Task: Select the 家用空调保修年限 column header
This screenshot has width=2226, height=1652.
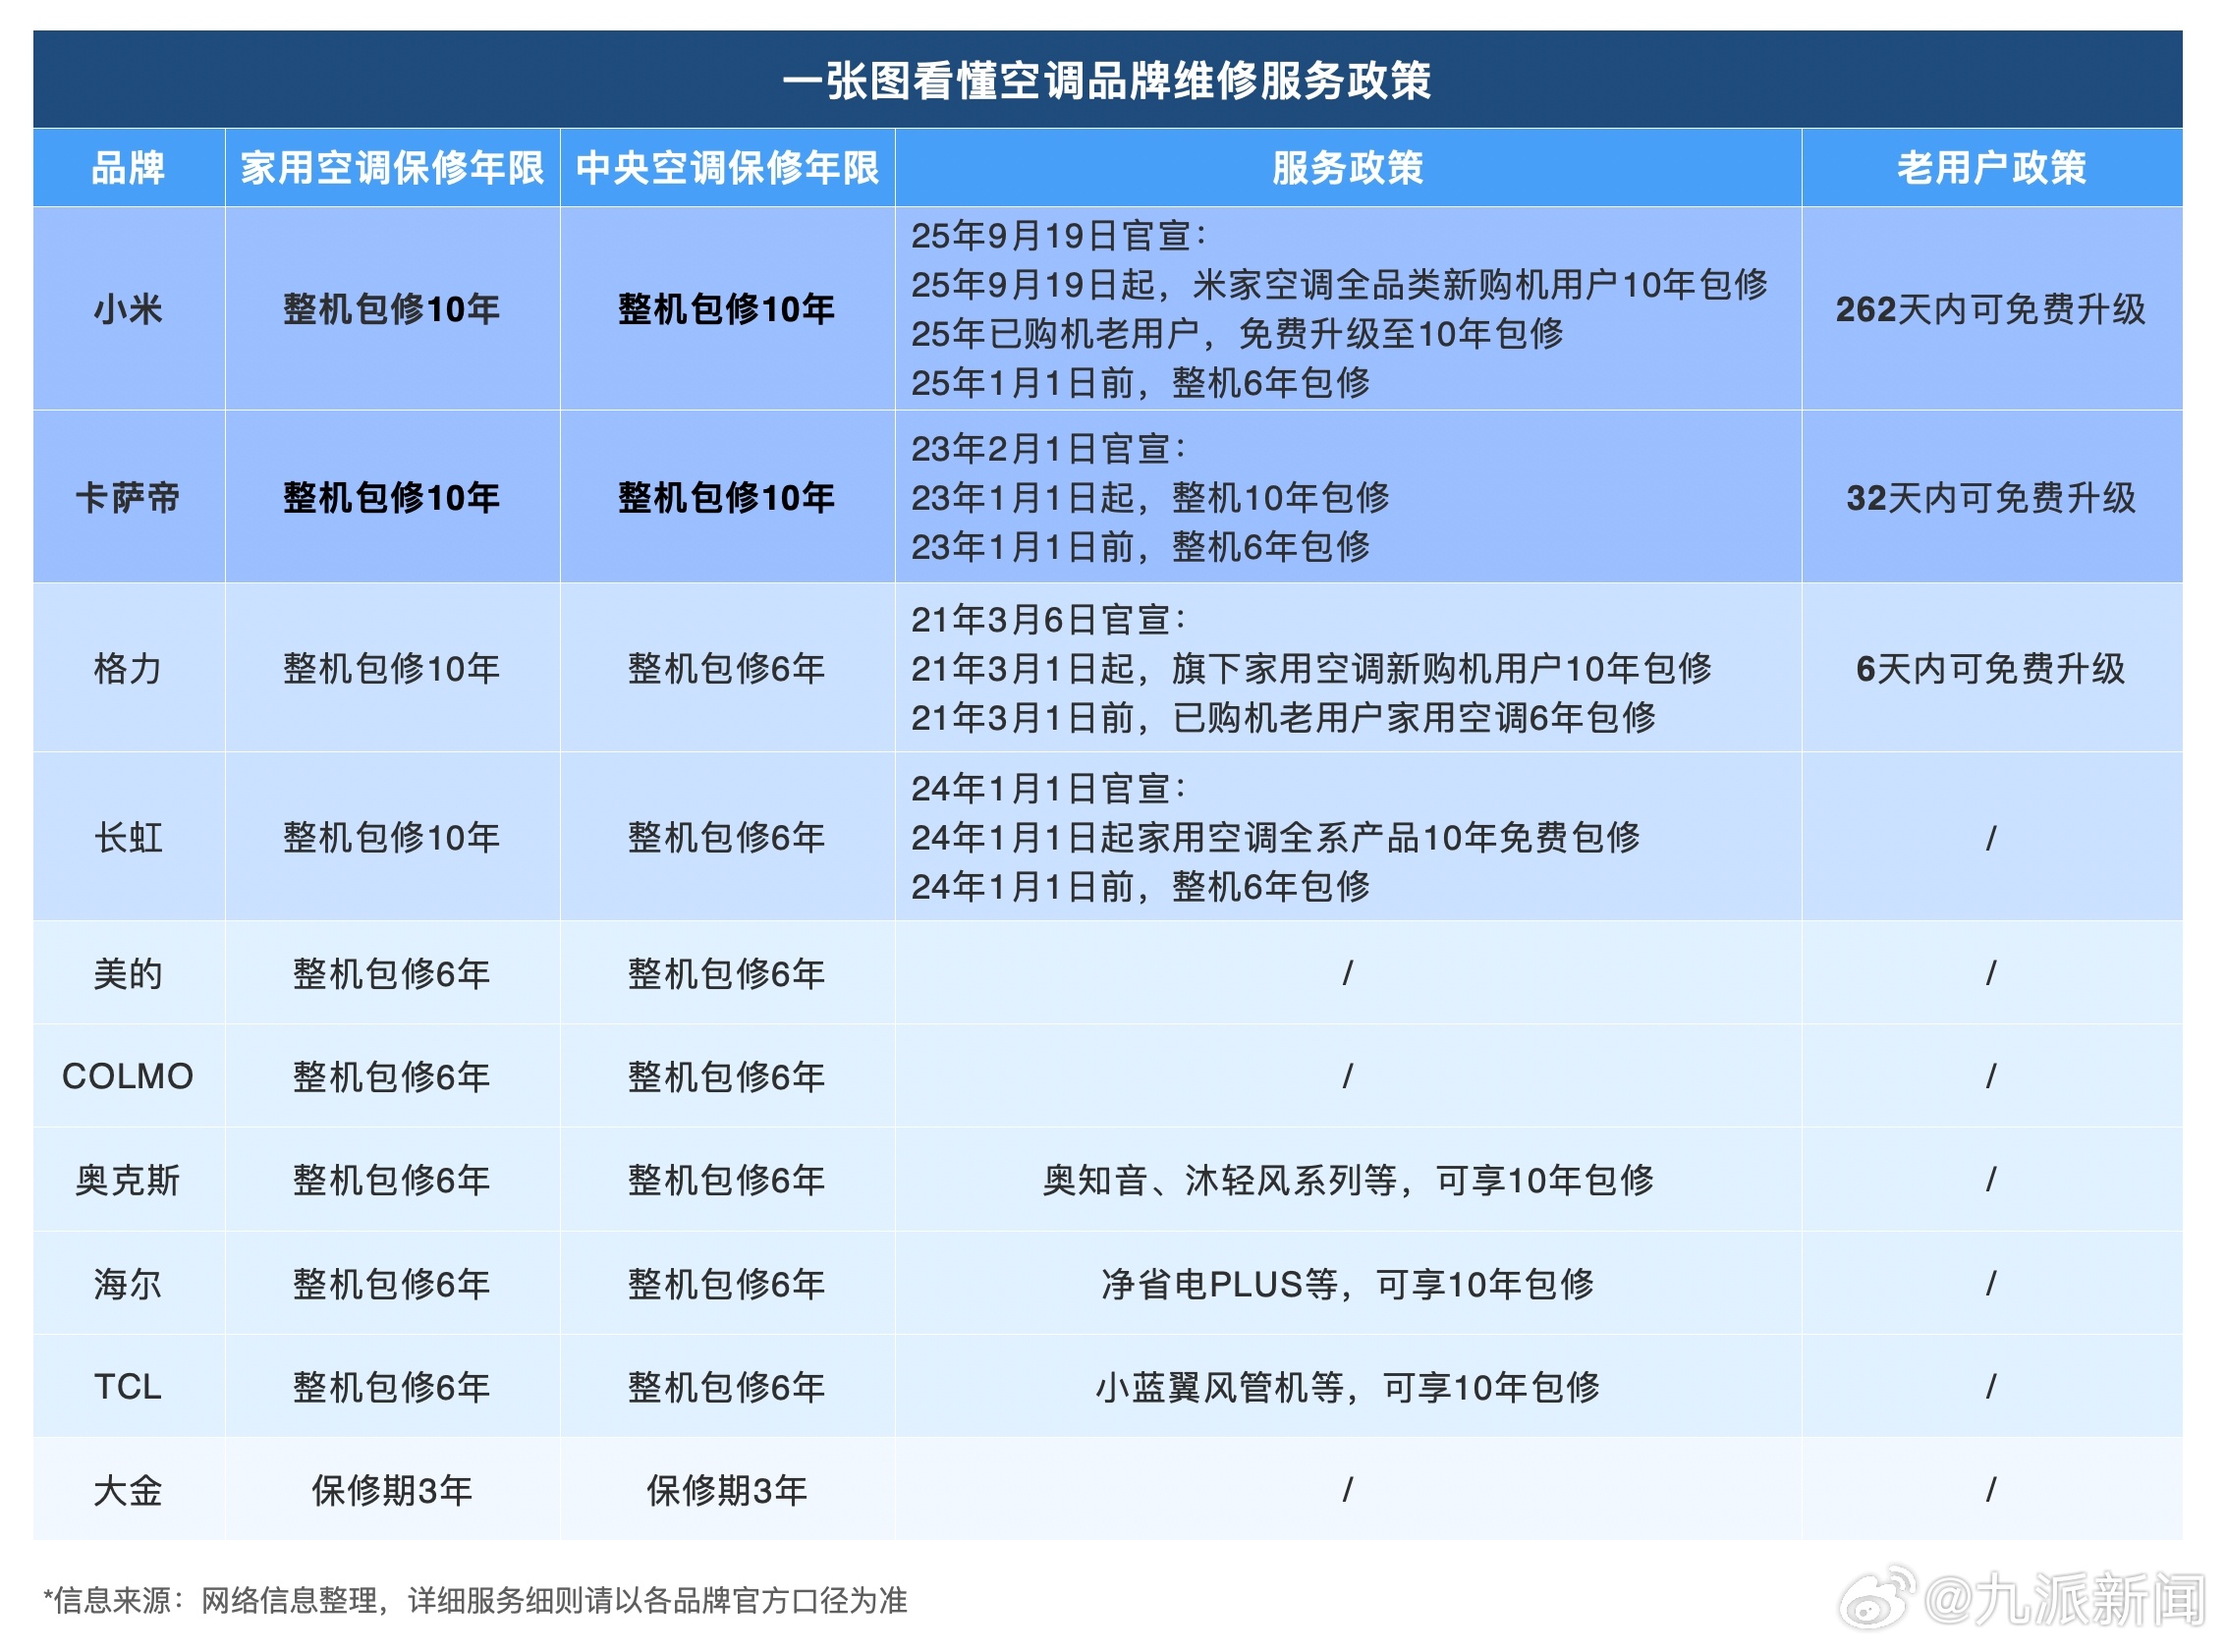Action: (x=392, y=168)
